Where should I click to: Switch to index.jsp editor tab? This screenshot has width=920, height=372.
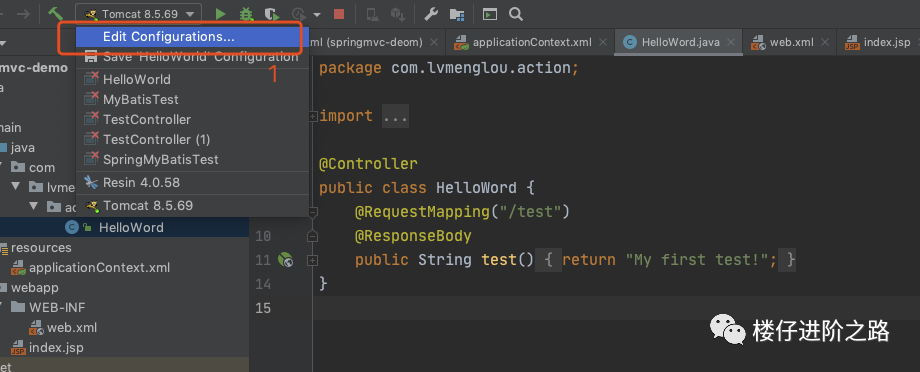click(x=878, y=42)
